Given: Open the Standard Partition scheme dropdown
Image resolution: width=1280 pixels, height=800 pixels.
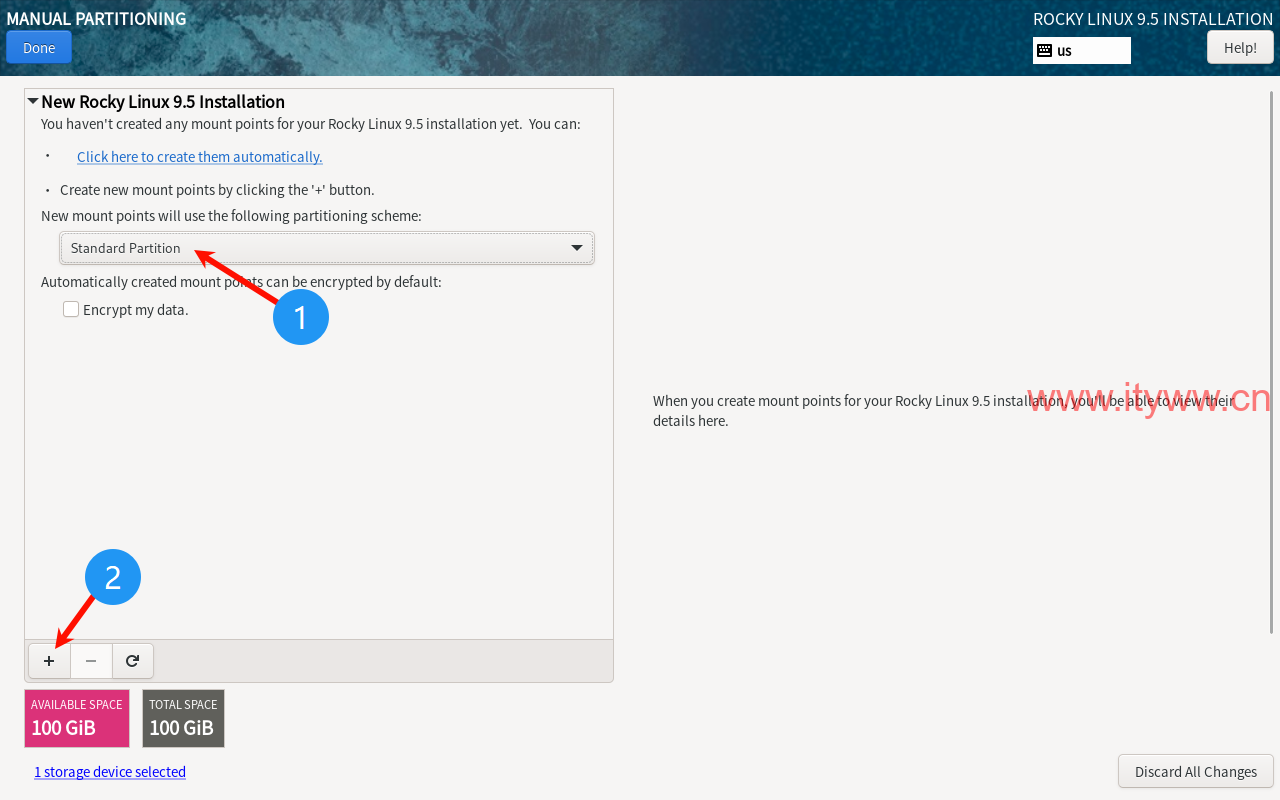Looking at the screenshot, I should point(327,248).
